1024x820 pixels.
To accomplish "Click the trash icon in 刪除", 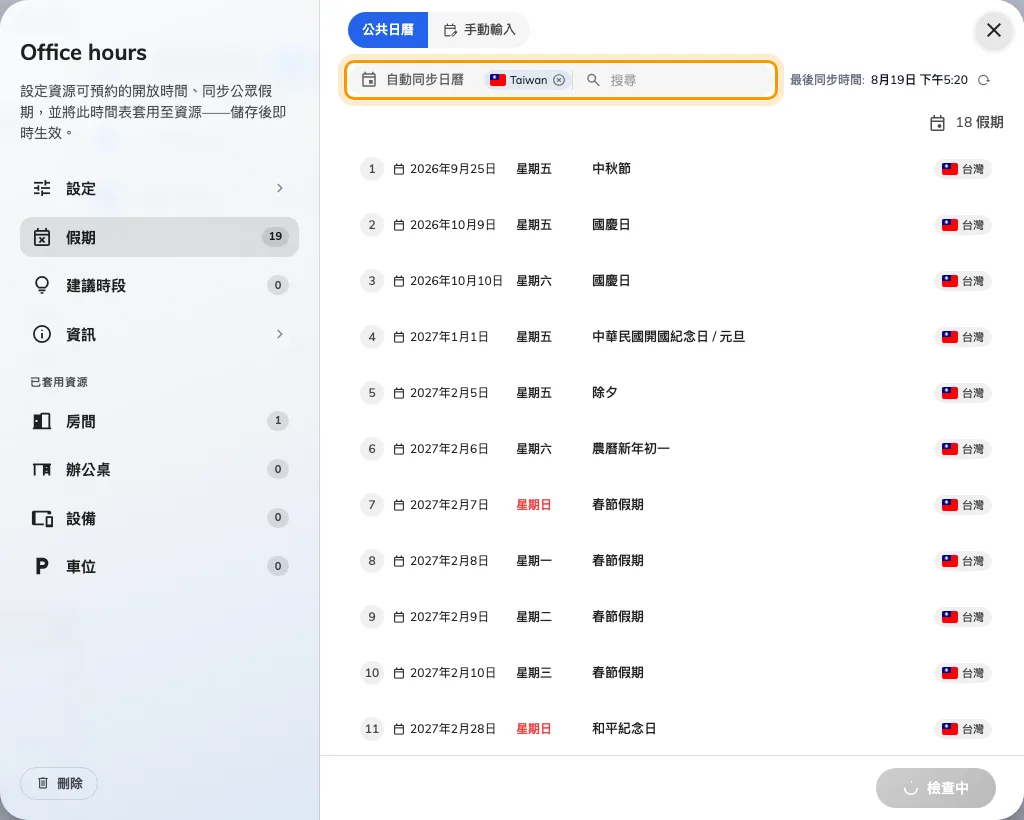I will pos(43,783).
